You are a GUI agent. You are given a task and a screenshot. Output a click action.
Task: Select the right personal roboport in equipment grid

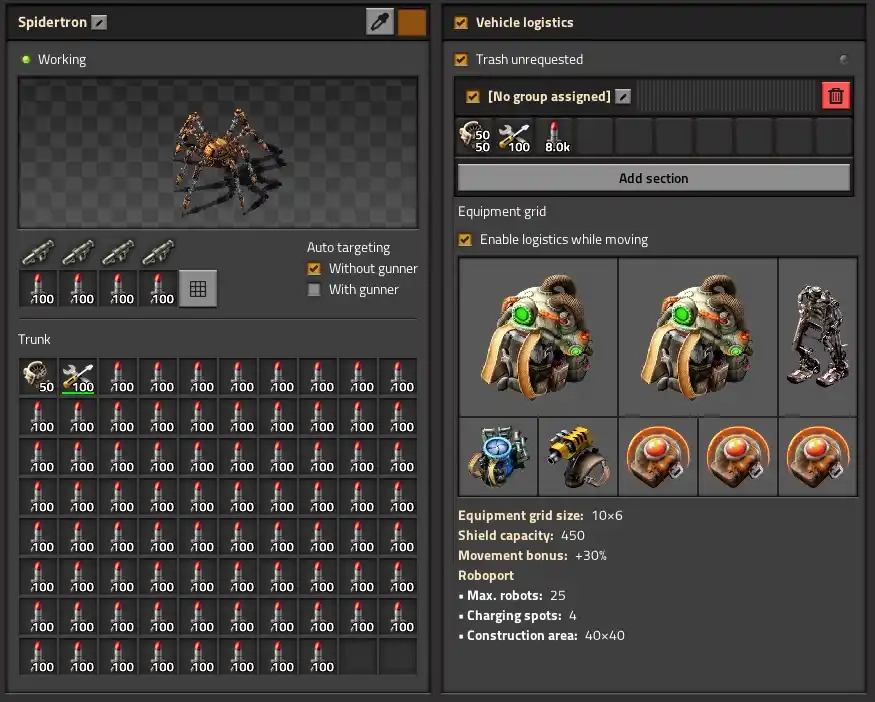(x=698, y=337)
